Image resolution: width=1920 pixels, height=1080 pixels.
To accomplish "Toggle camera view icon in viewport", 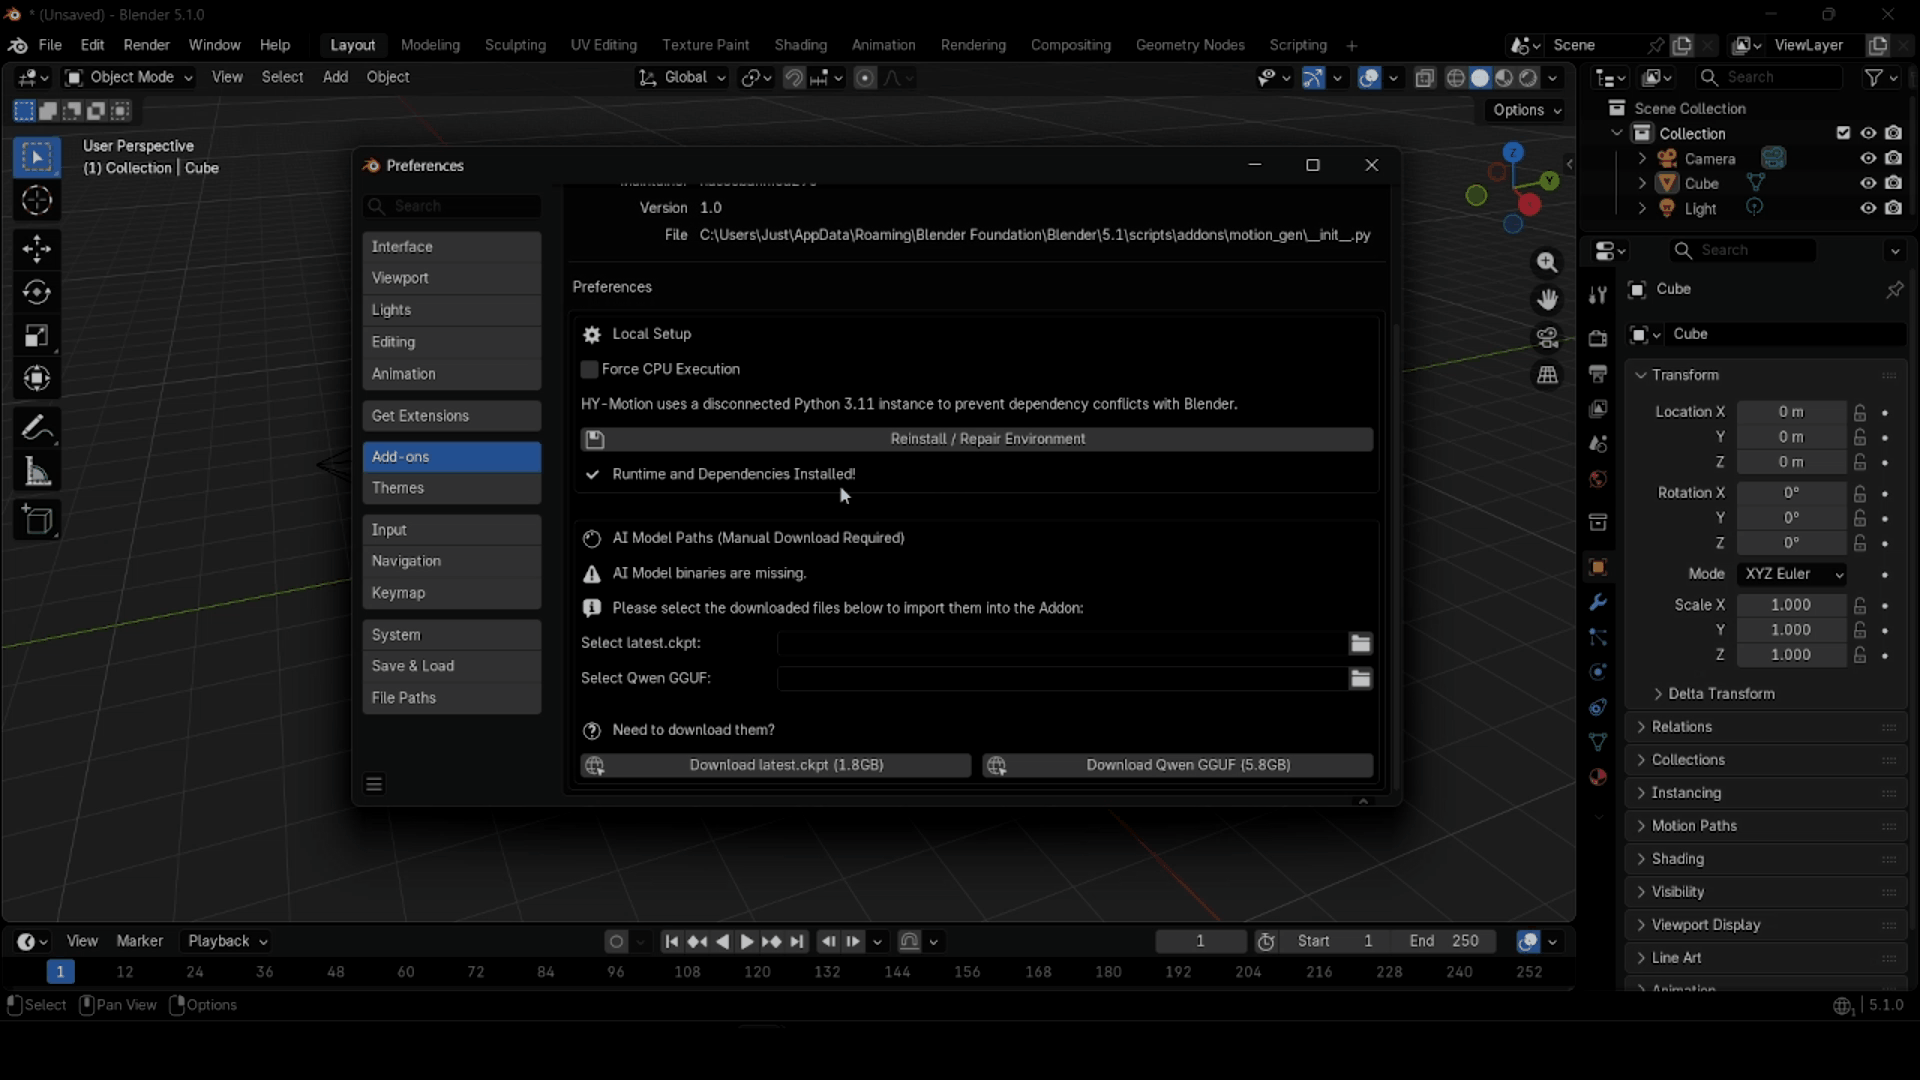I will click(x=1547, y=338).
